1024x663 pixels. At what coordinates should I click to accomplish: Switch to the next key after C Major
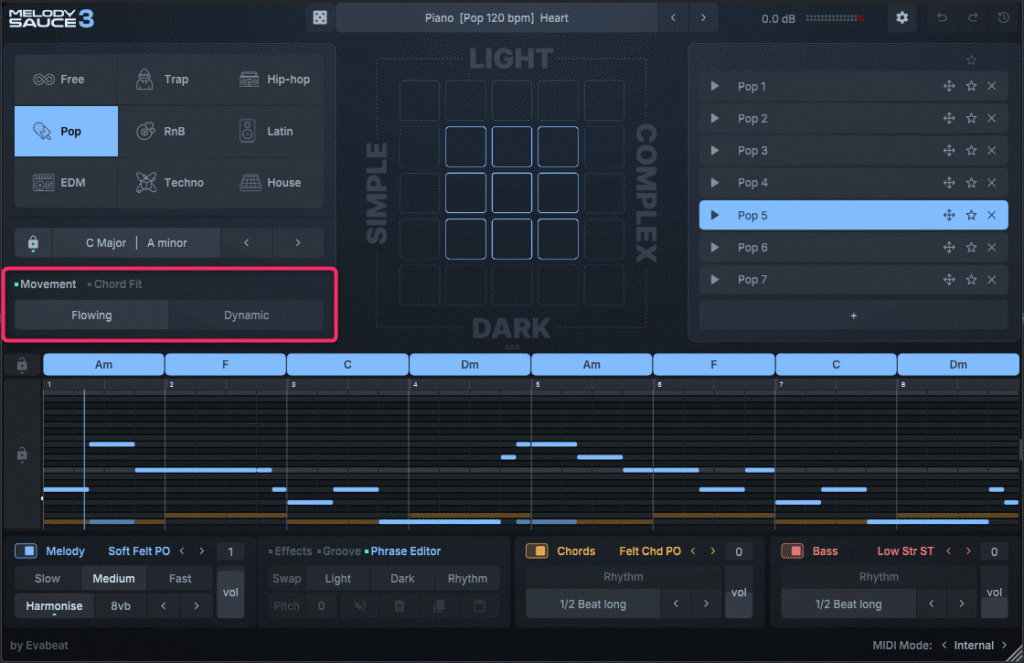pyautogui.click(x=298, y=243)
